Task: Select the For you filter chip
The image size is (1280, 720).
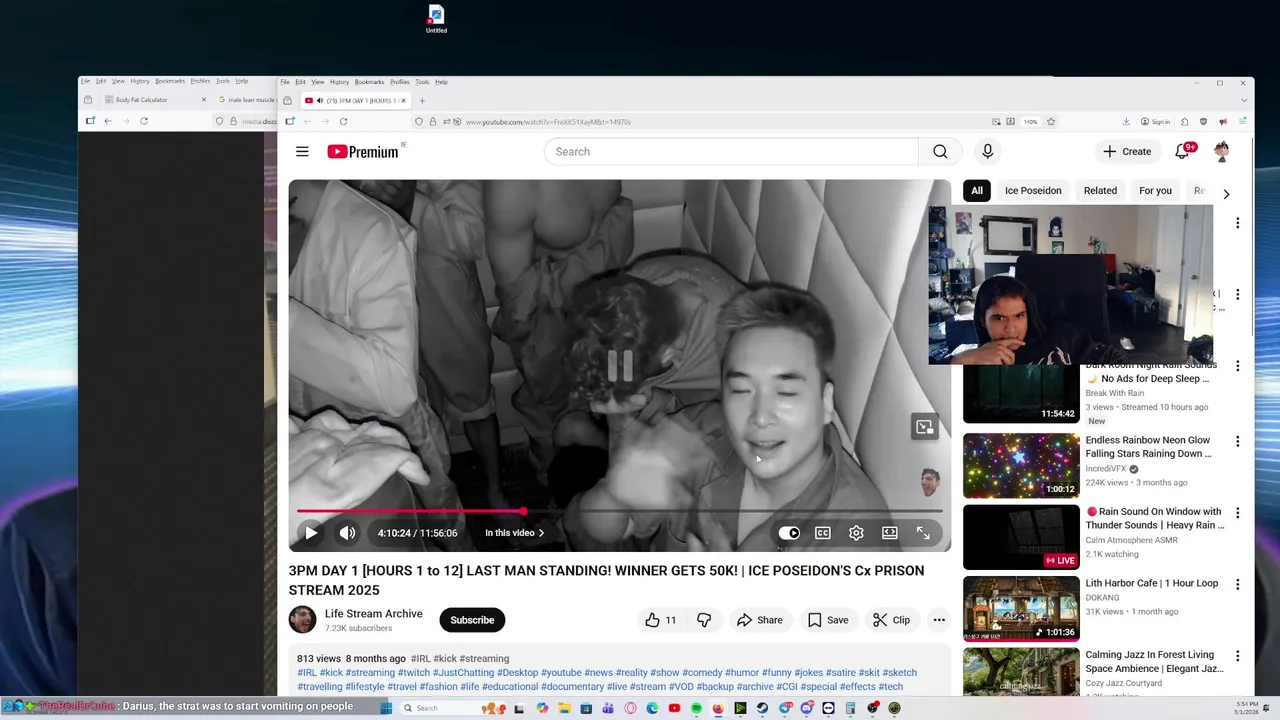Action: click(1155, 191)
